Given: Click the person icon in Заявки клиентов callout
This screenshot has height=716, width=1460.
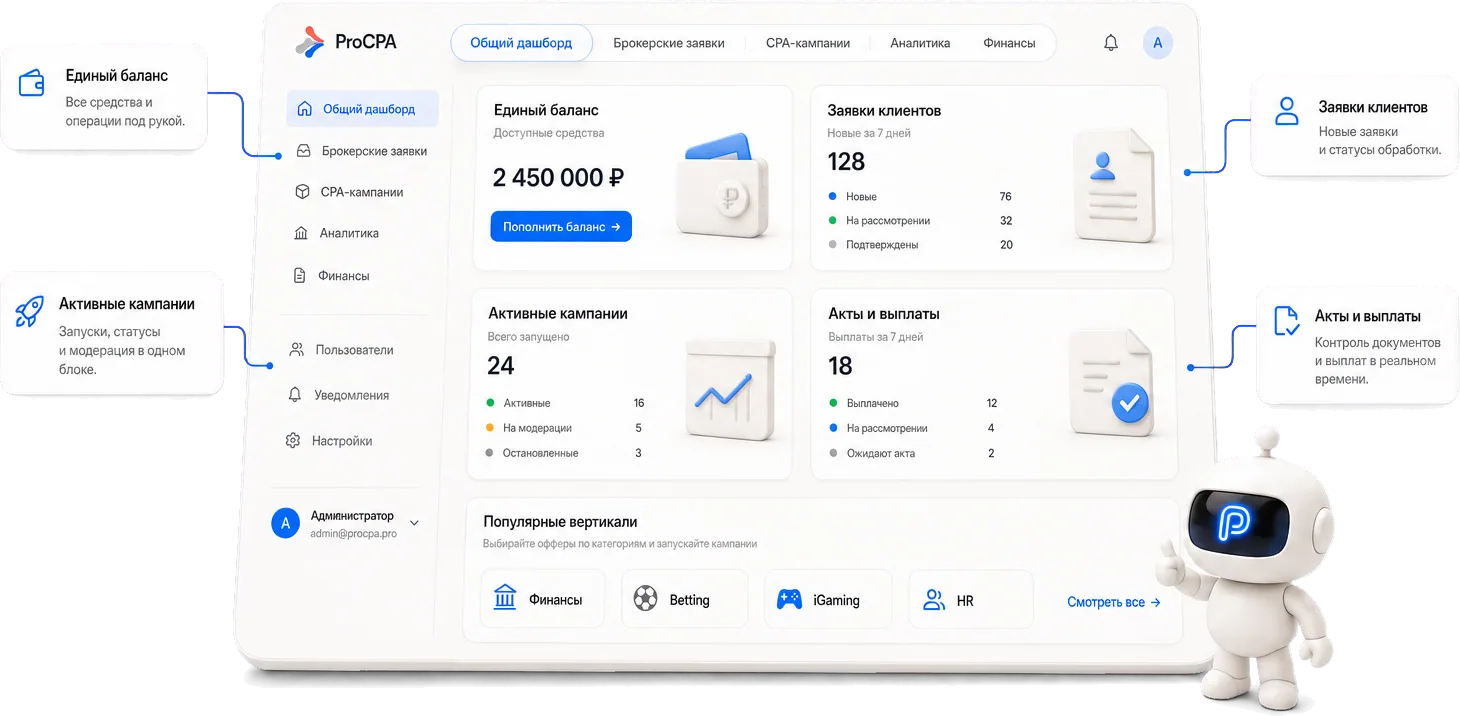Looking at the screenshot, I should click(1287, 111).
